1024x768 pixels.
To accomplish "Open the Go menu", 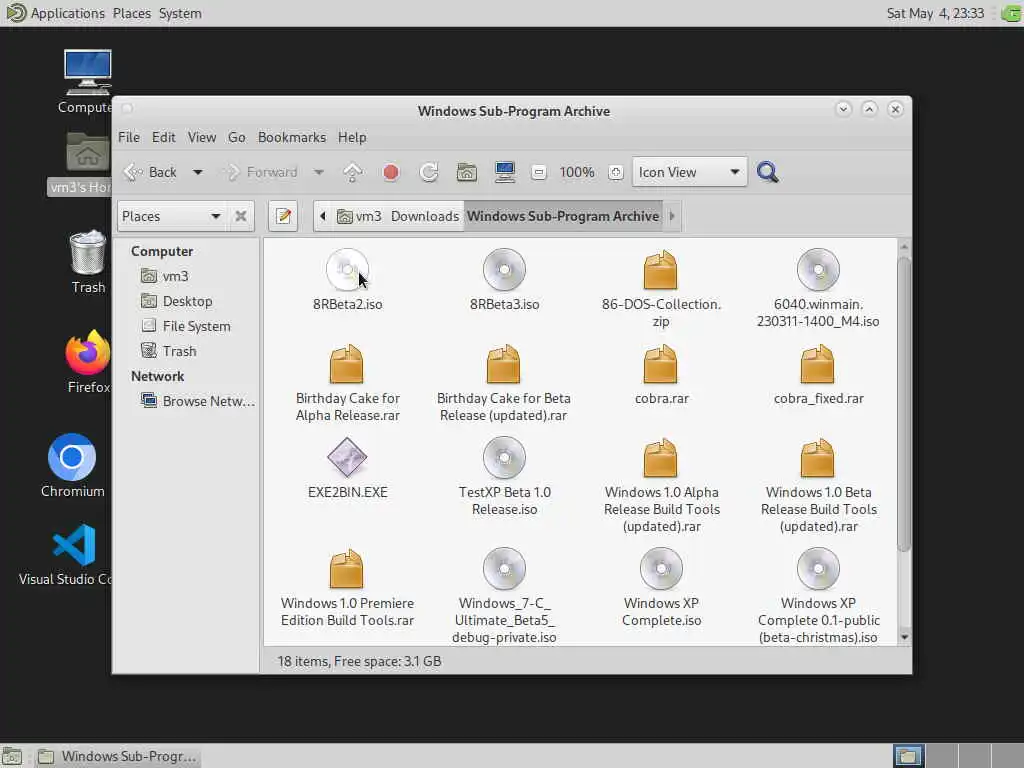I will 236,137.
